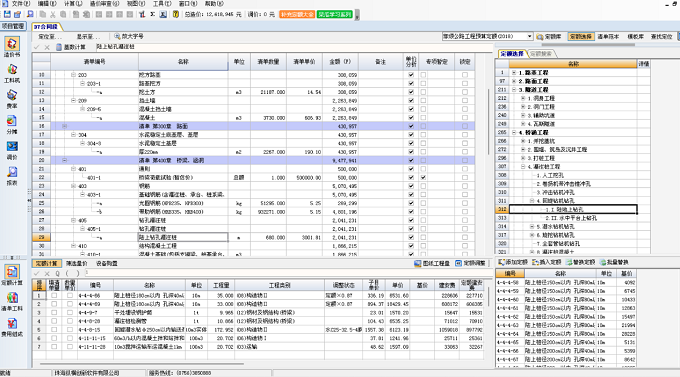
Task: Check 填清单量 box for quota 4-4-9-7
Action: click(54, 312)
